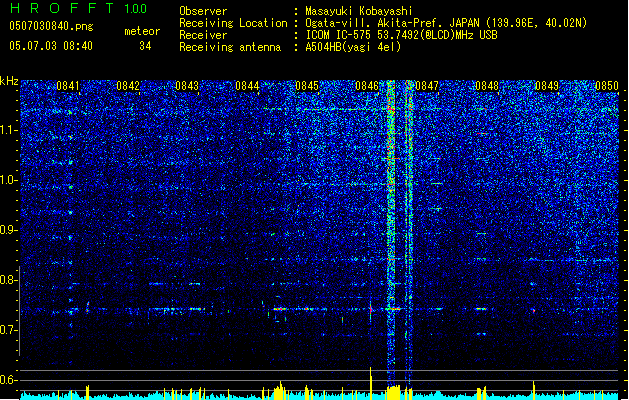
Task: Click the 0846 time marker
Action: coord(367,86)
